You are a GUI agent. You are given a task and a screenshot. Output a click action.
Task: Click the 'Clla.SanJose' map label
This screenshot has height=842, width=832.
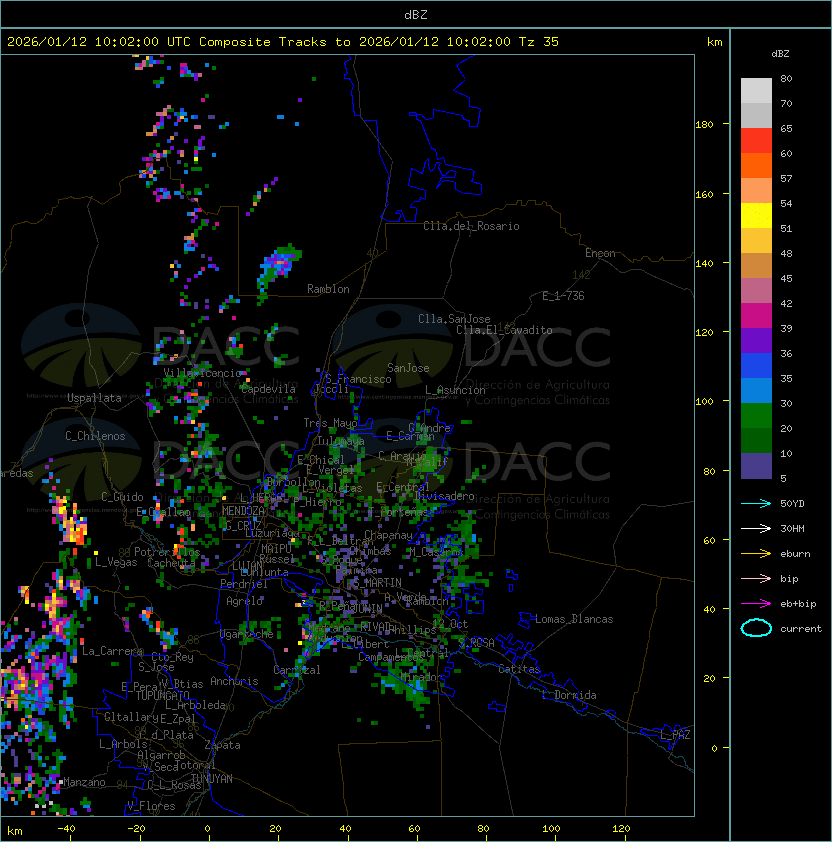pos(454,319)
